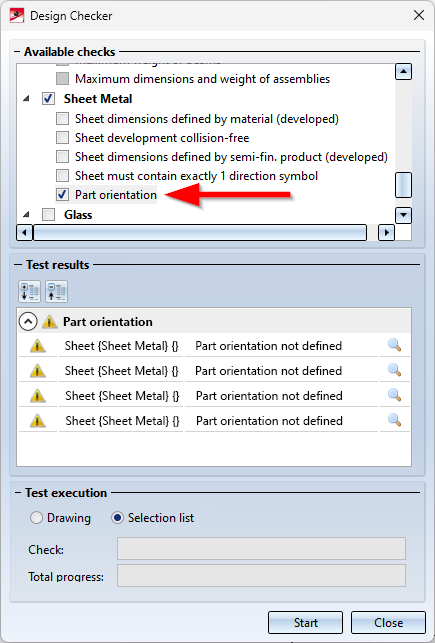Click the scroll down arrow in checks list
The height and width of the screenshot is (643, 435).
point(403,215)
